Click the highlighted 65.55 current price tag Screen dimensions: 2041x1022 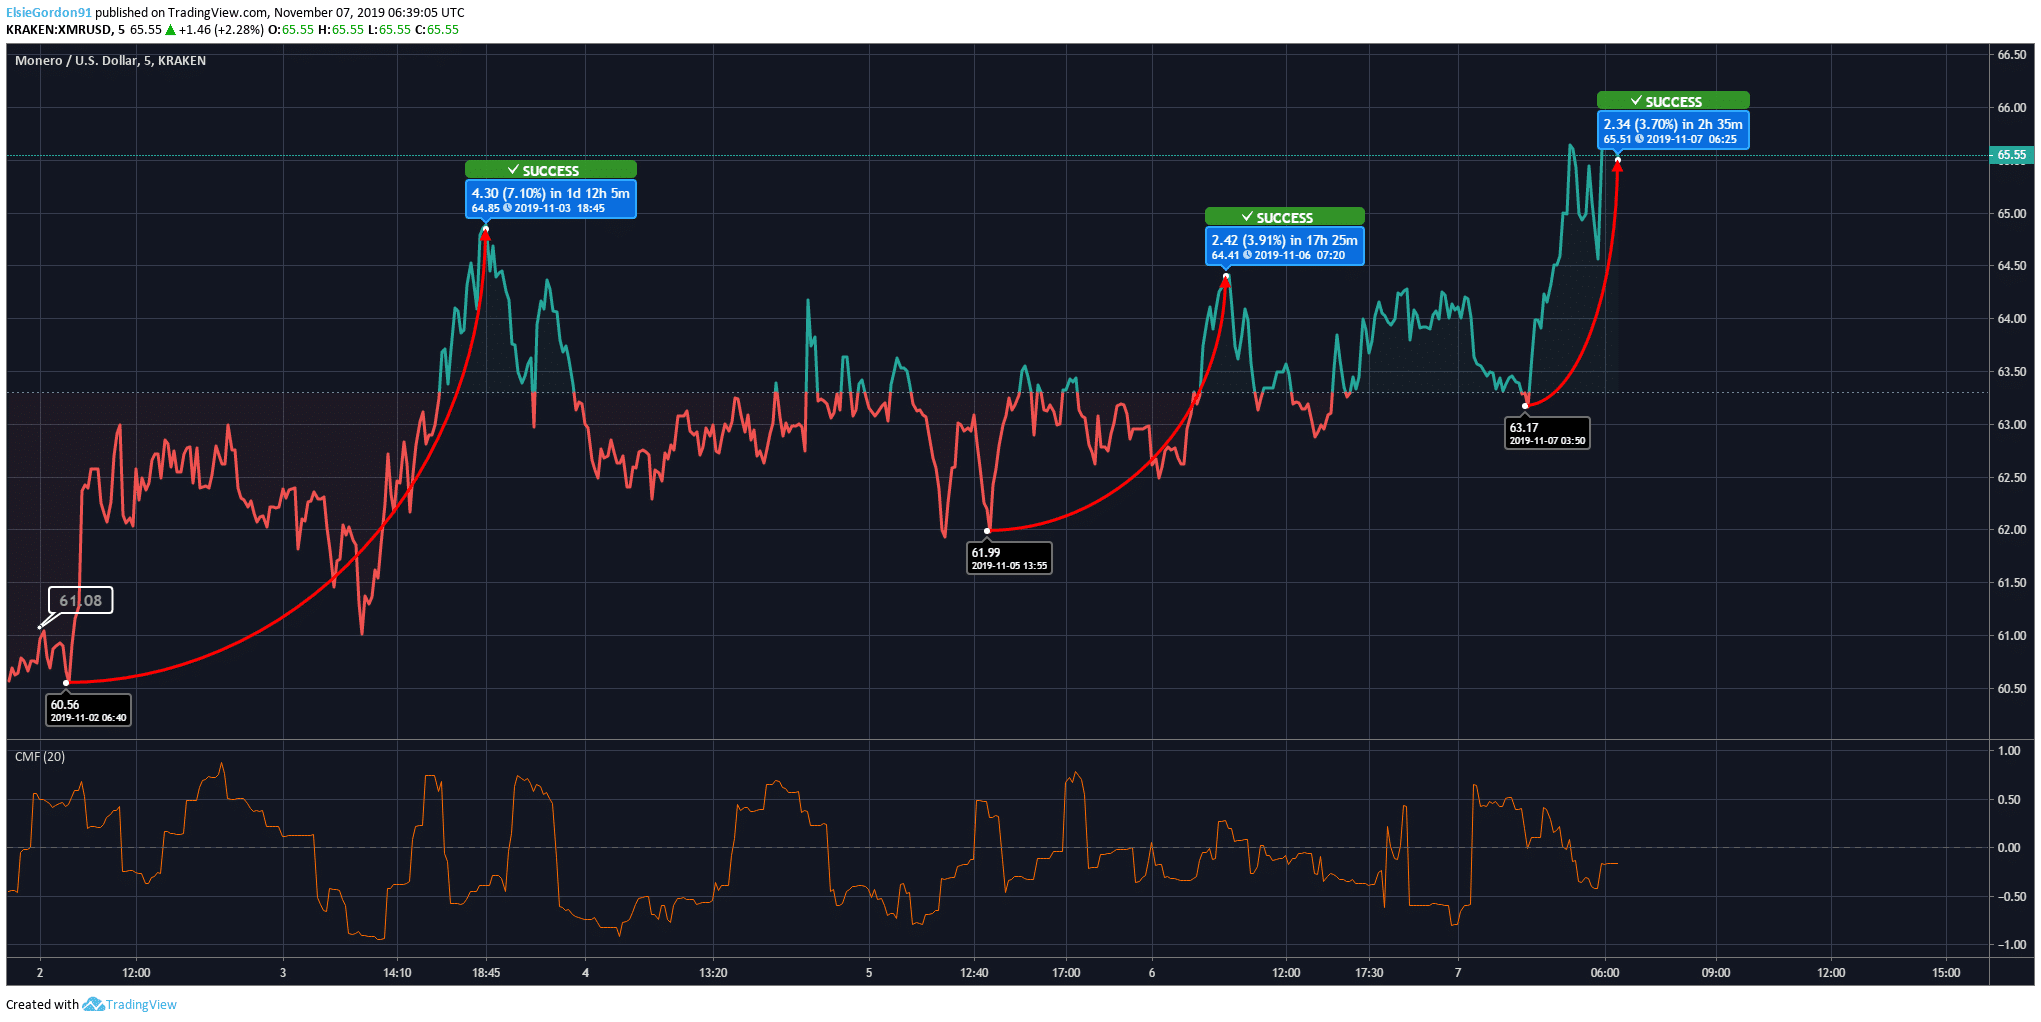coord(2012,155)
